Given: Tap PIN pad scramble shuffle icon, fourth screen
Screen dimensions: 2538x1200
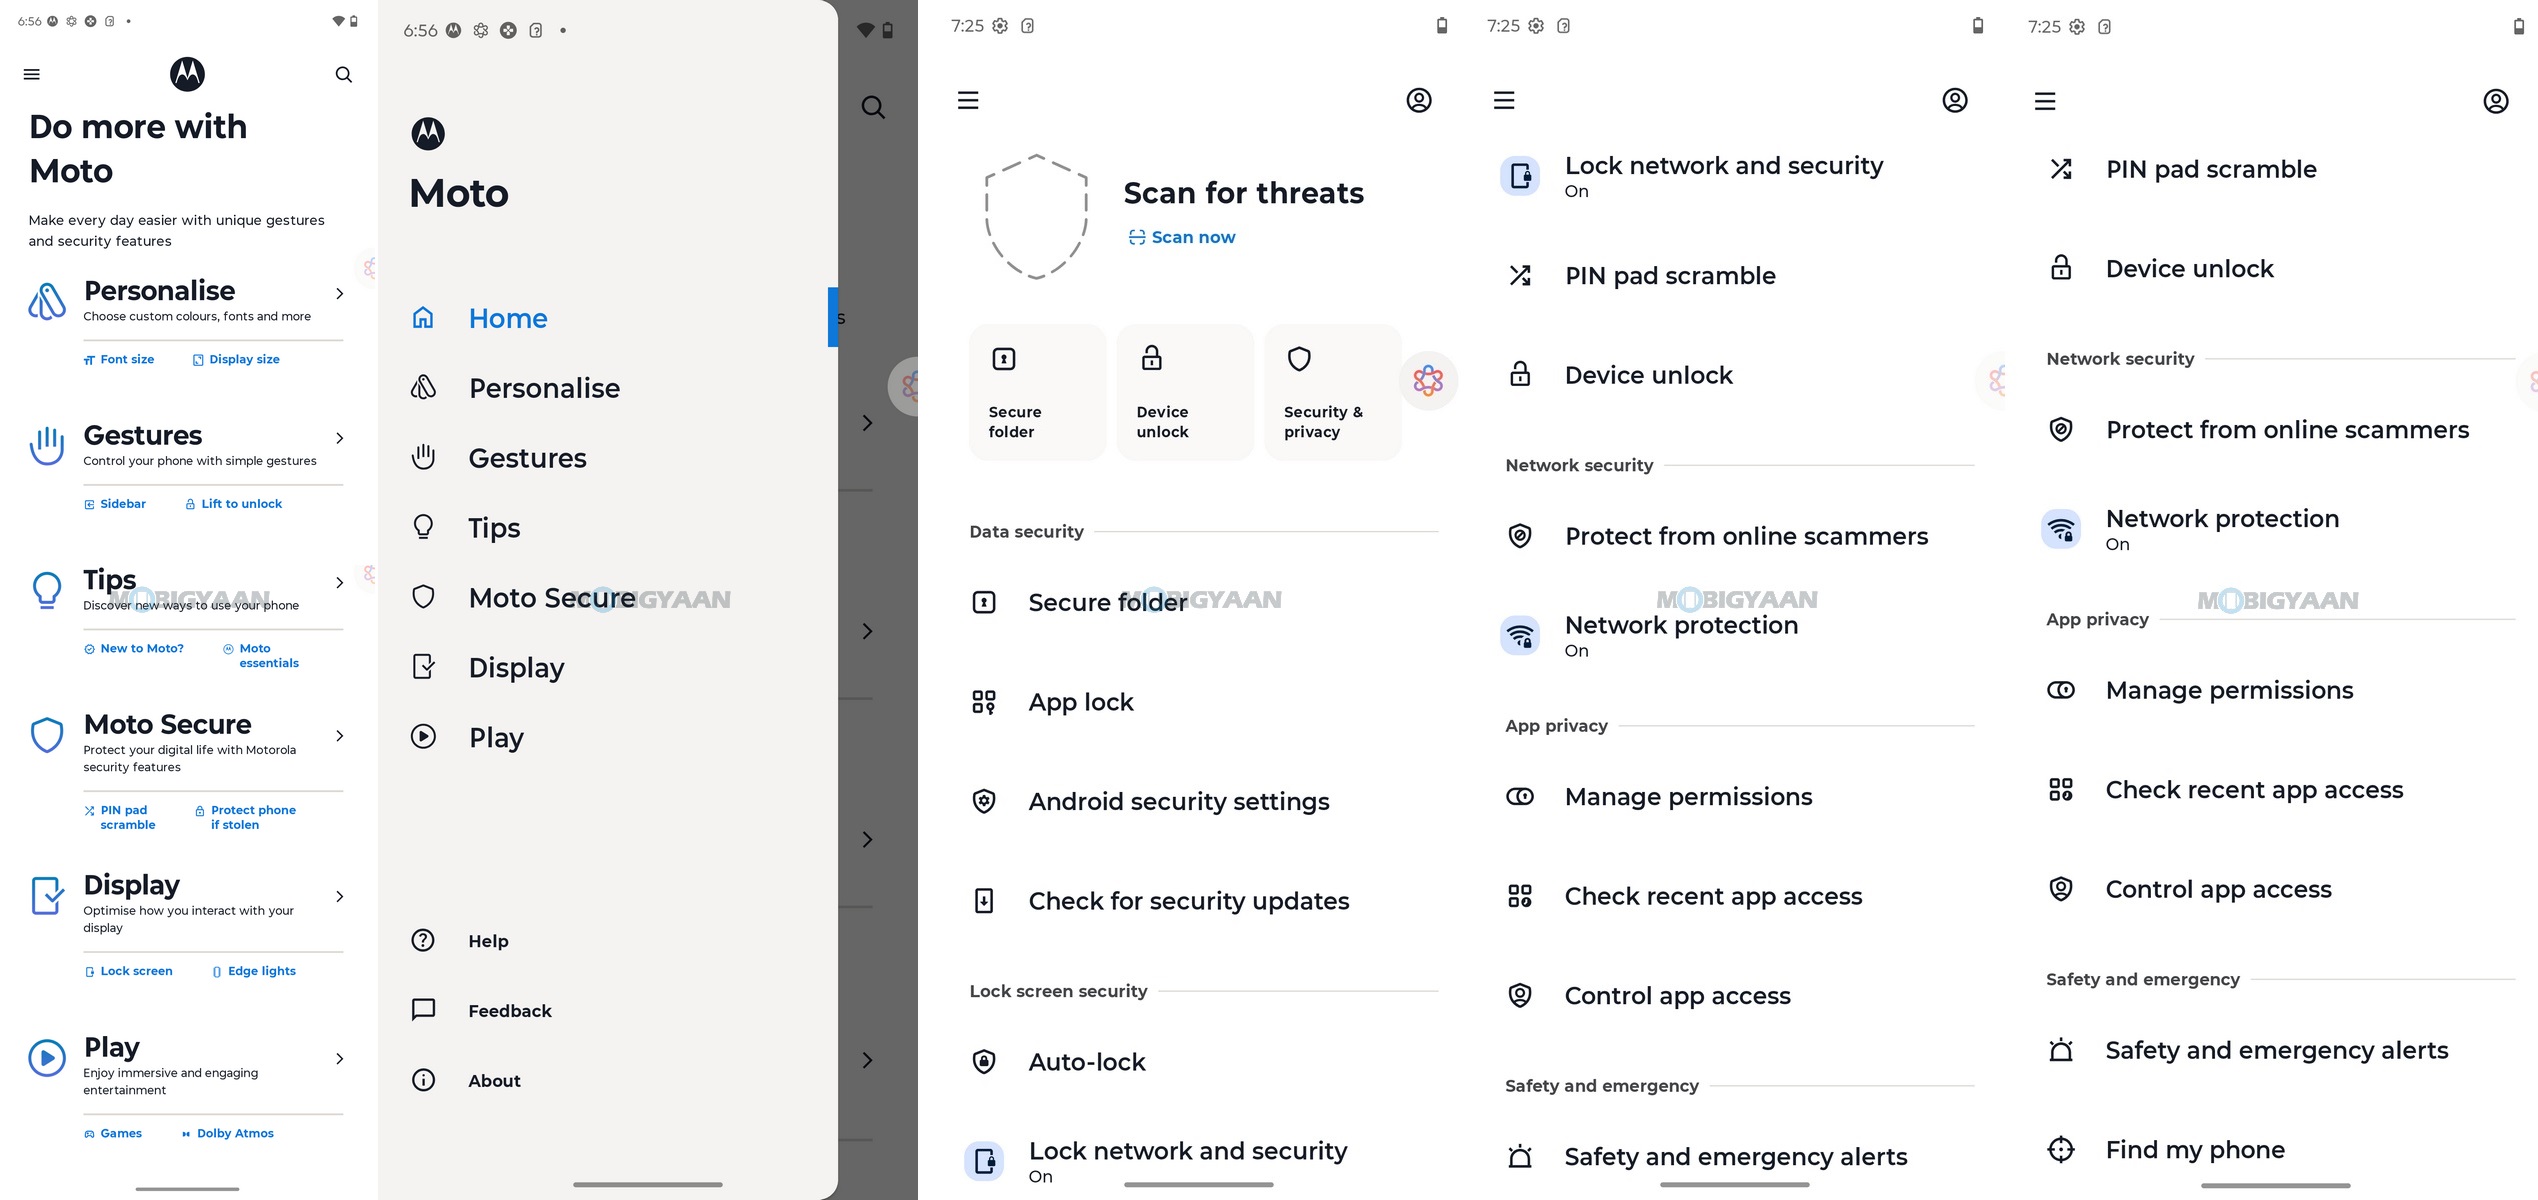Looking at the screenshot, I should pos(1520,275).
